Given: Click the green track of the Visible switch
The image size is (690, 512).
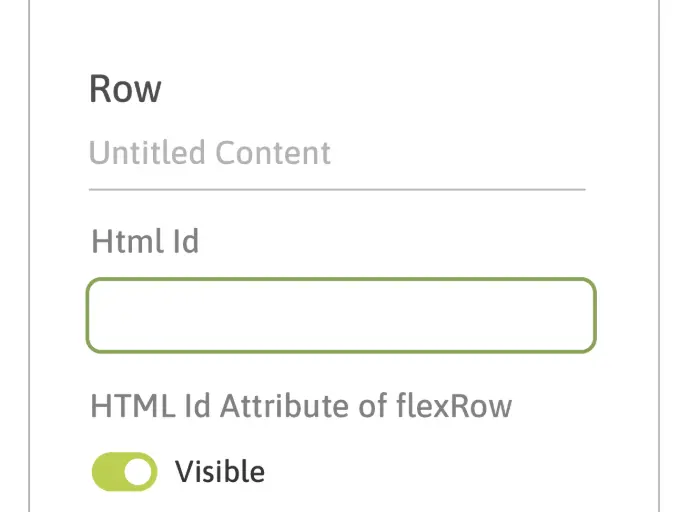Looking at the screenshot, I should click(x=107, y=472).
